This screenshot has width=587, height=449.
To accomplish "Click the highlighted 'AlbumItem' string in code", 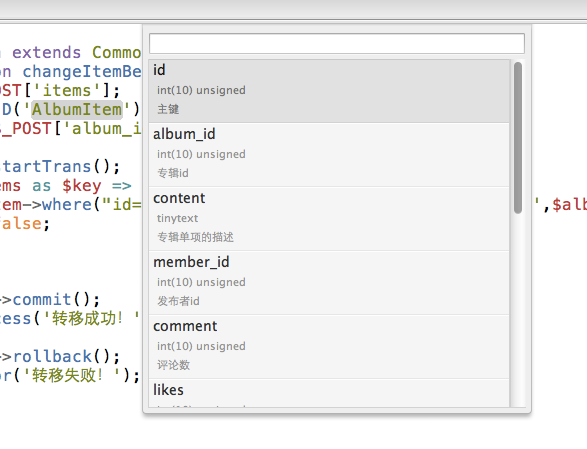I will [77, 110].
